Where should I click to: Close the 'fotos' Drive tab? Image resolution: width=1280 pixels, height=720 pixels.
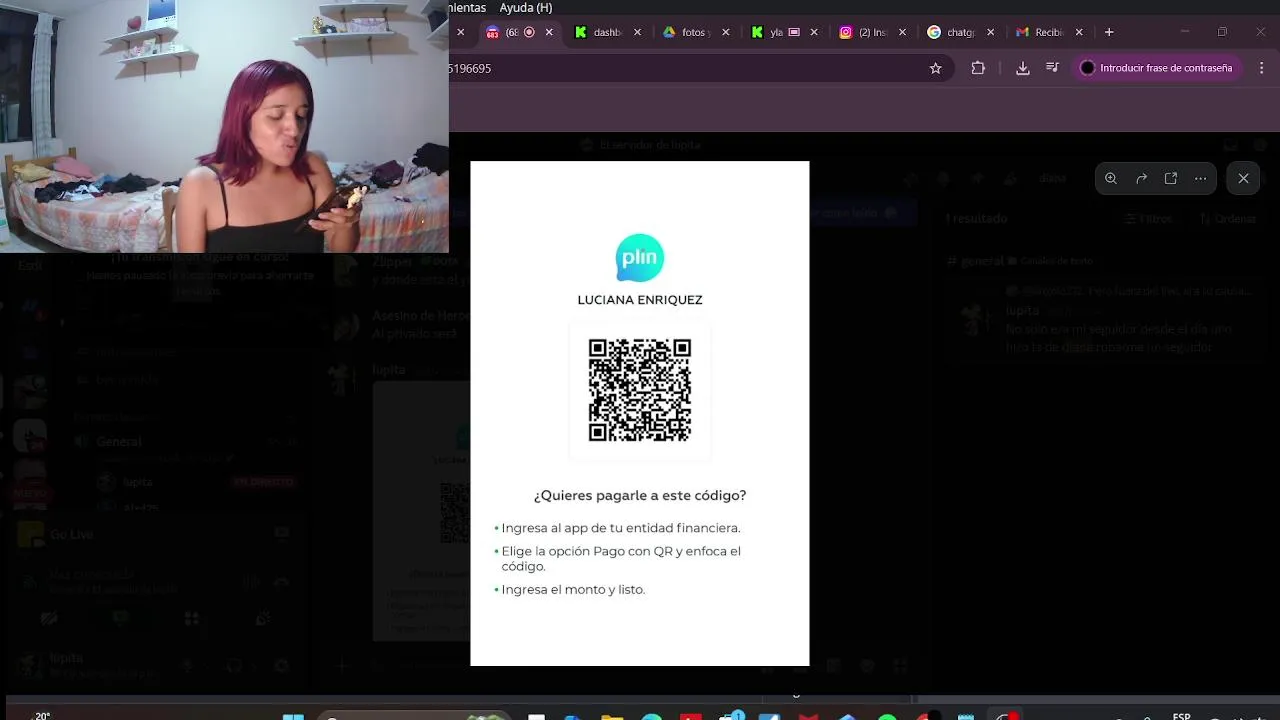[725, 32]
